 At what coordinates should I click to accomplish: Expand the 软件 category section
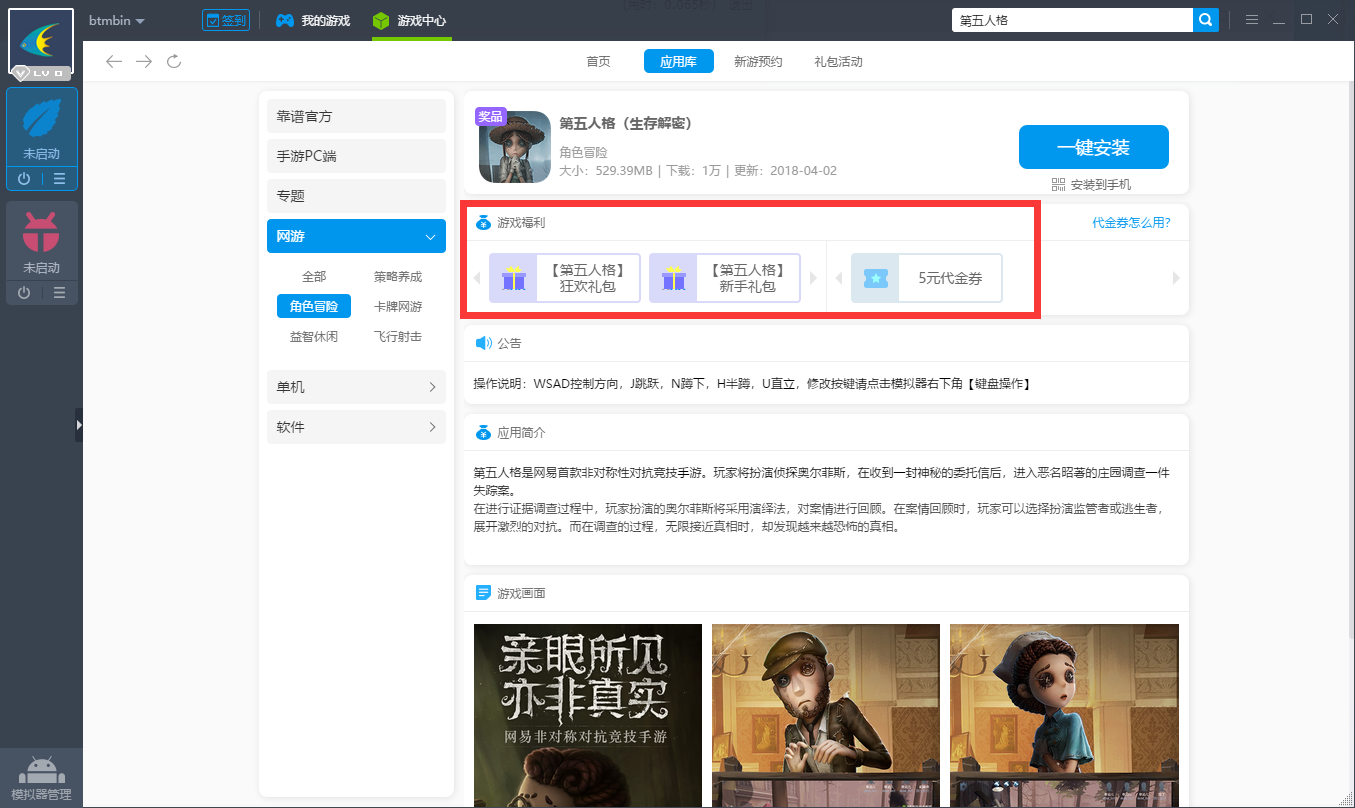[356, 427]
